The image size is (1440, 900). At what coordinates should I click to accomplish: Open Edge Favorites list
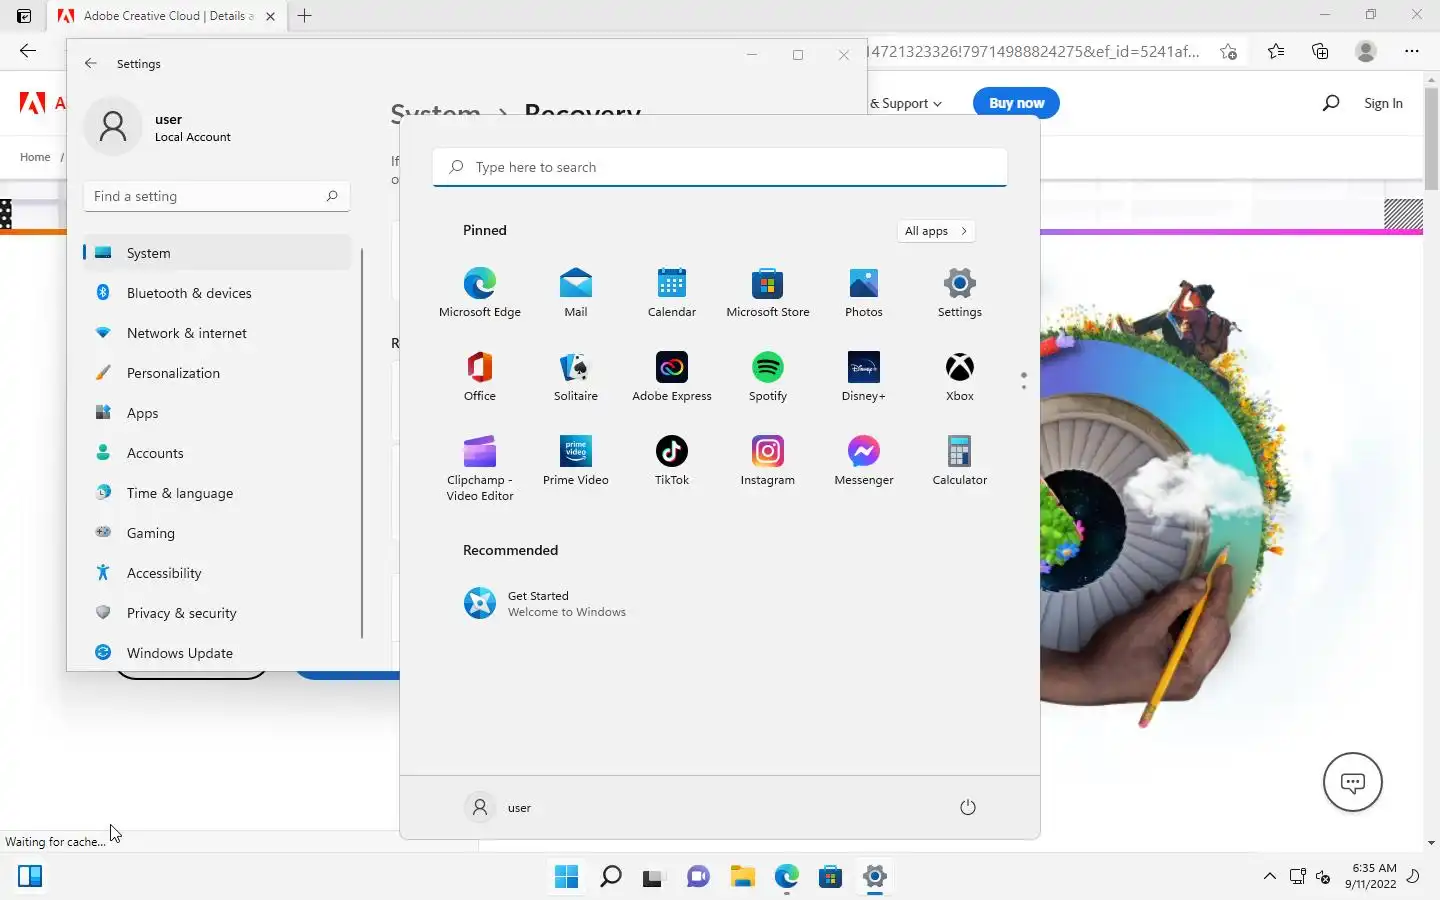click(1276, 51)
